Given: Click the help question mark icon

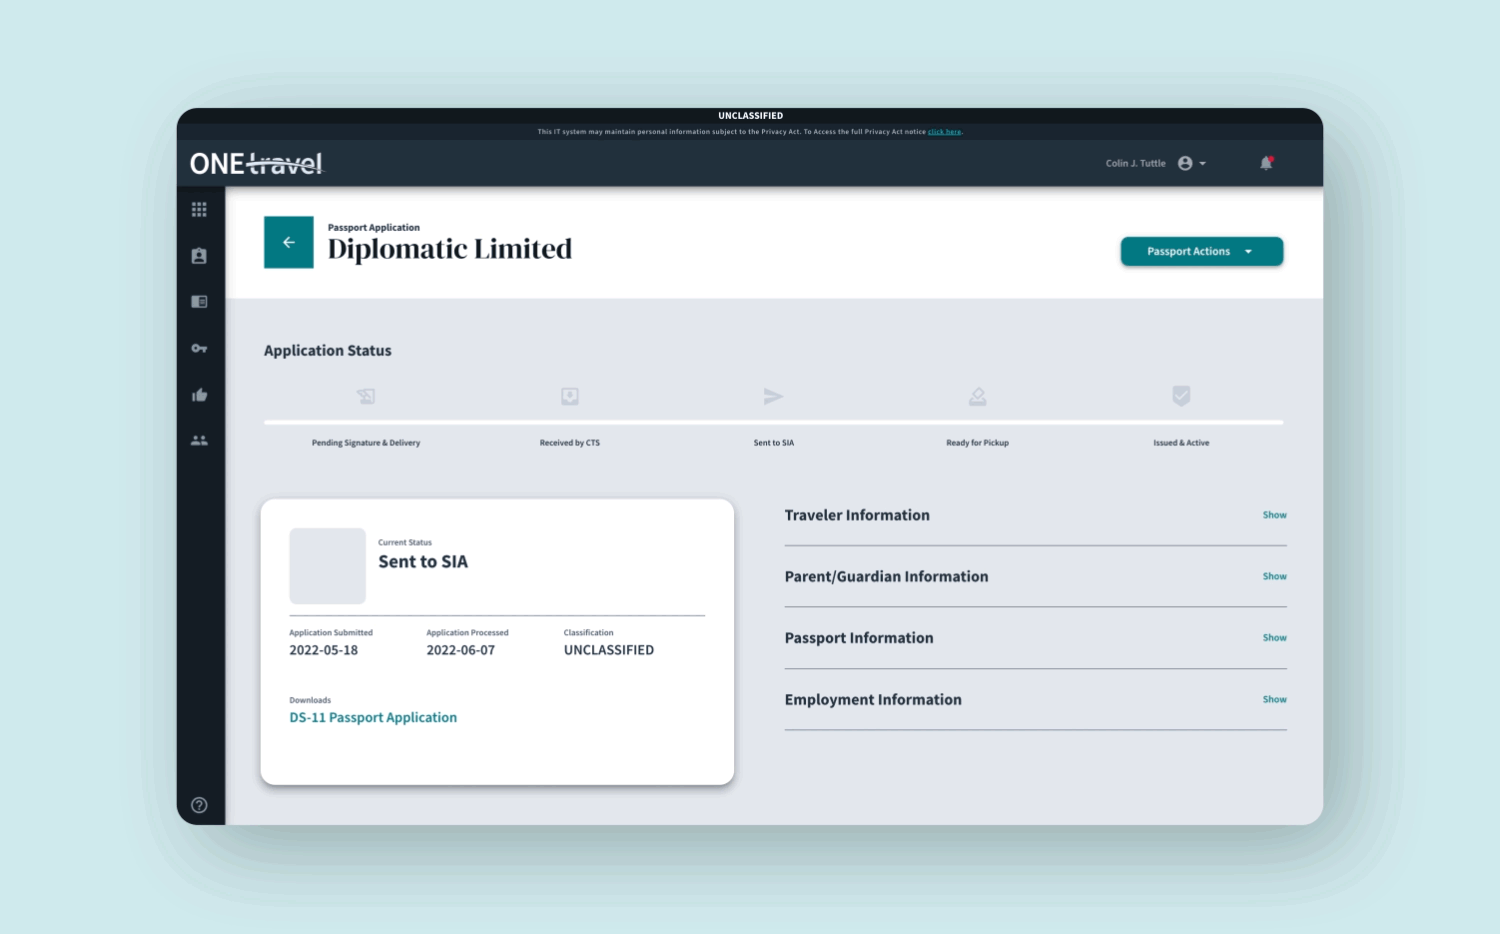Looking at the screenshot, I should coord(199,805).
